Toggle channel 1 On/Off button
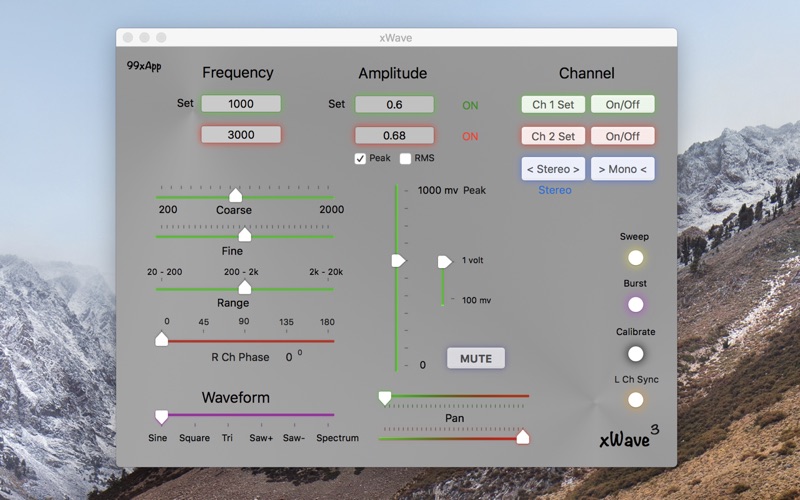The height and width of the screenshot is (500, 800). click(622, 105)
